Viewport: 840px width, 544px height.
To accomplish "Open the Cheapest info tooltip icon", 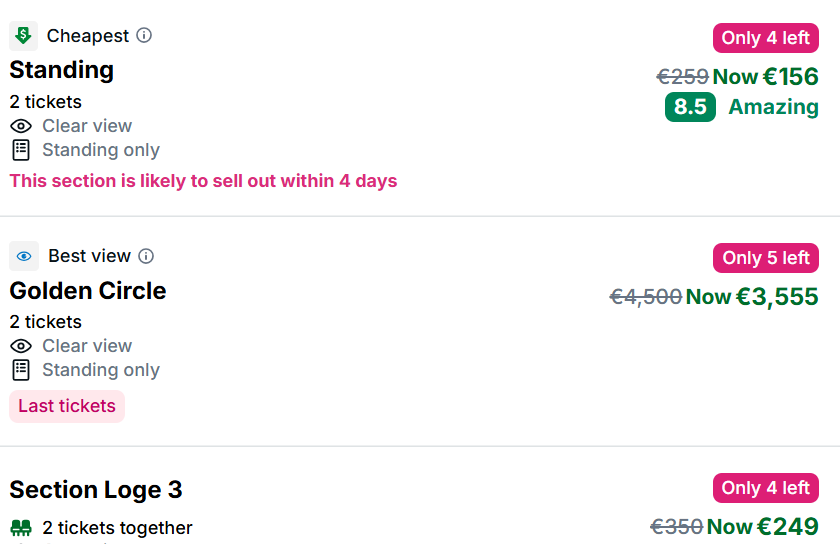I will point(144,36).
